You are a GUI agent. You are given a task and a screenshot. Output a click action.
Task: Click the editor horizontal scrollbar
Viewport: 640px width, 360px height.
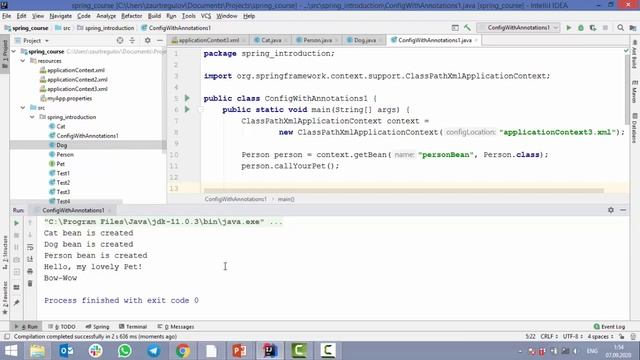click(x=403, y=191)
